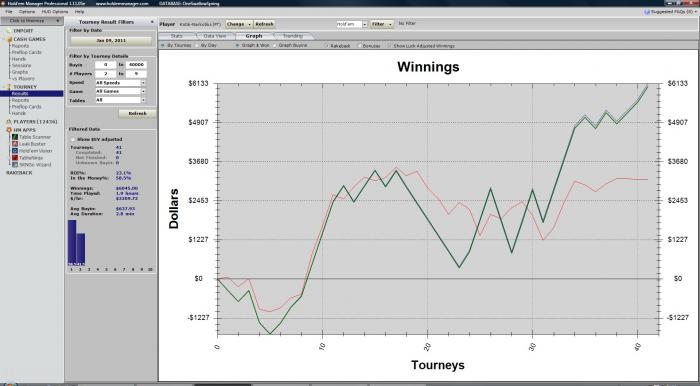
Task: Open Leak Buster app icon
Action: coord(15,144)
